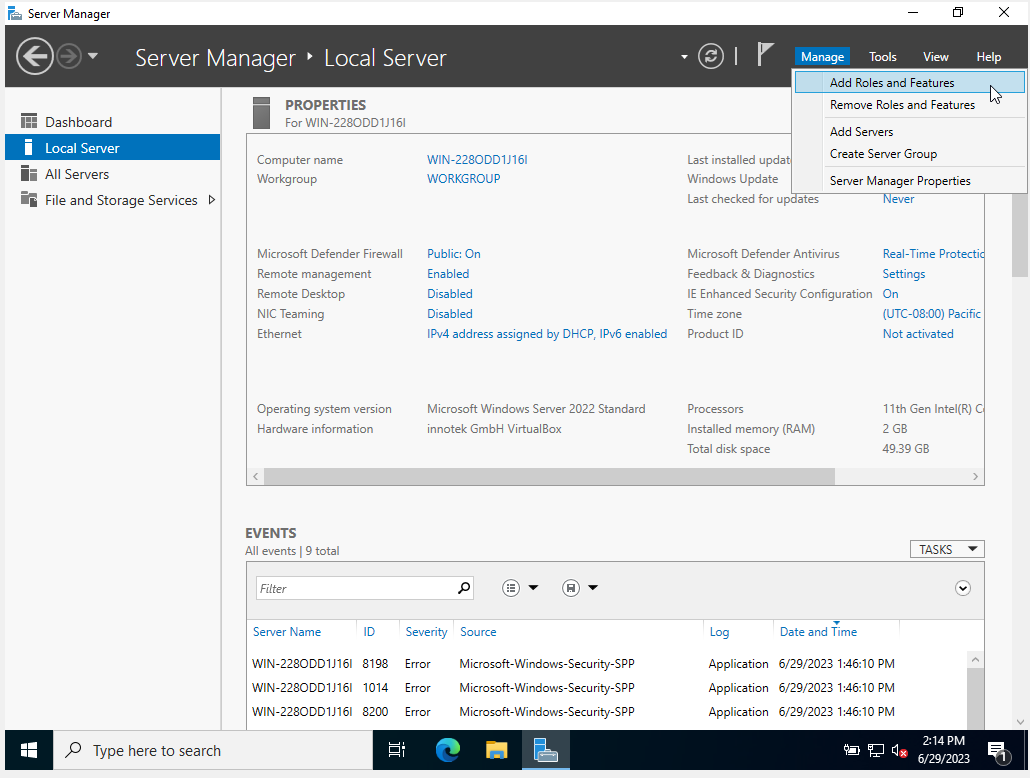Expand the File and Storage Services arrow

(x=210, y=199)
